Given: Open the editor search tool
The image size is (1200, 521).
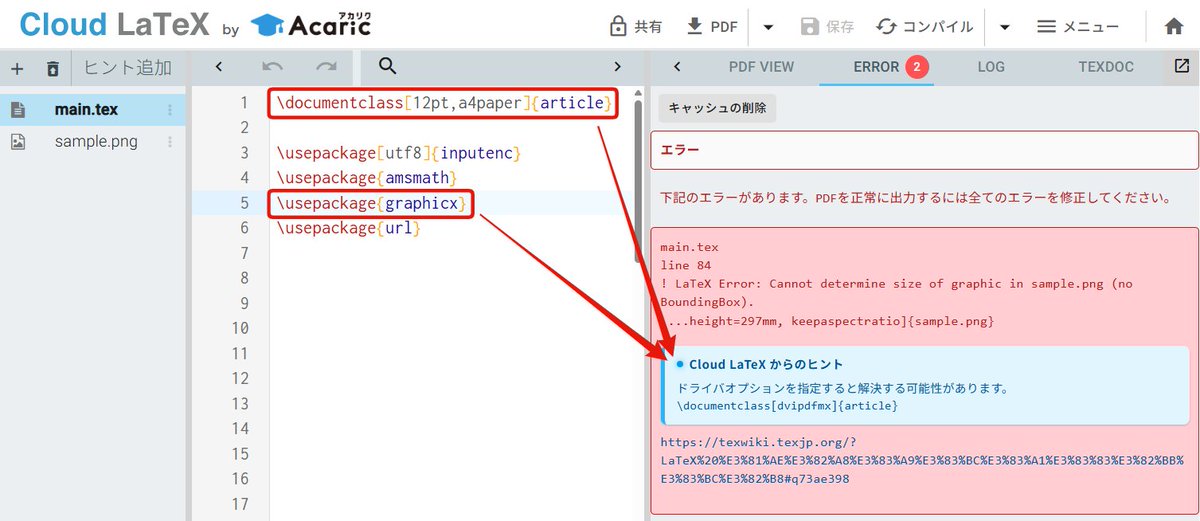Looking at the screenshot, I should 388,67.
